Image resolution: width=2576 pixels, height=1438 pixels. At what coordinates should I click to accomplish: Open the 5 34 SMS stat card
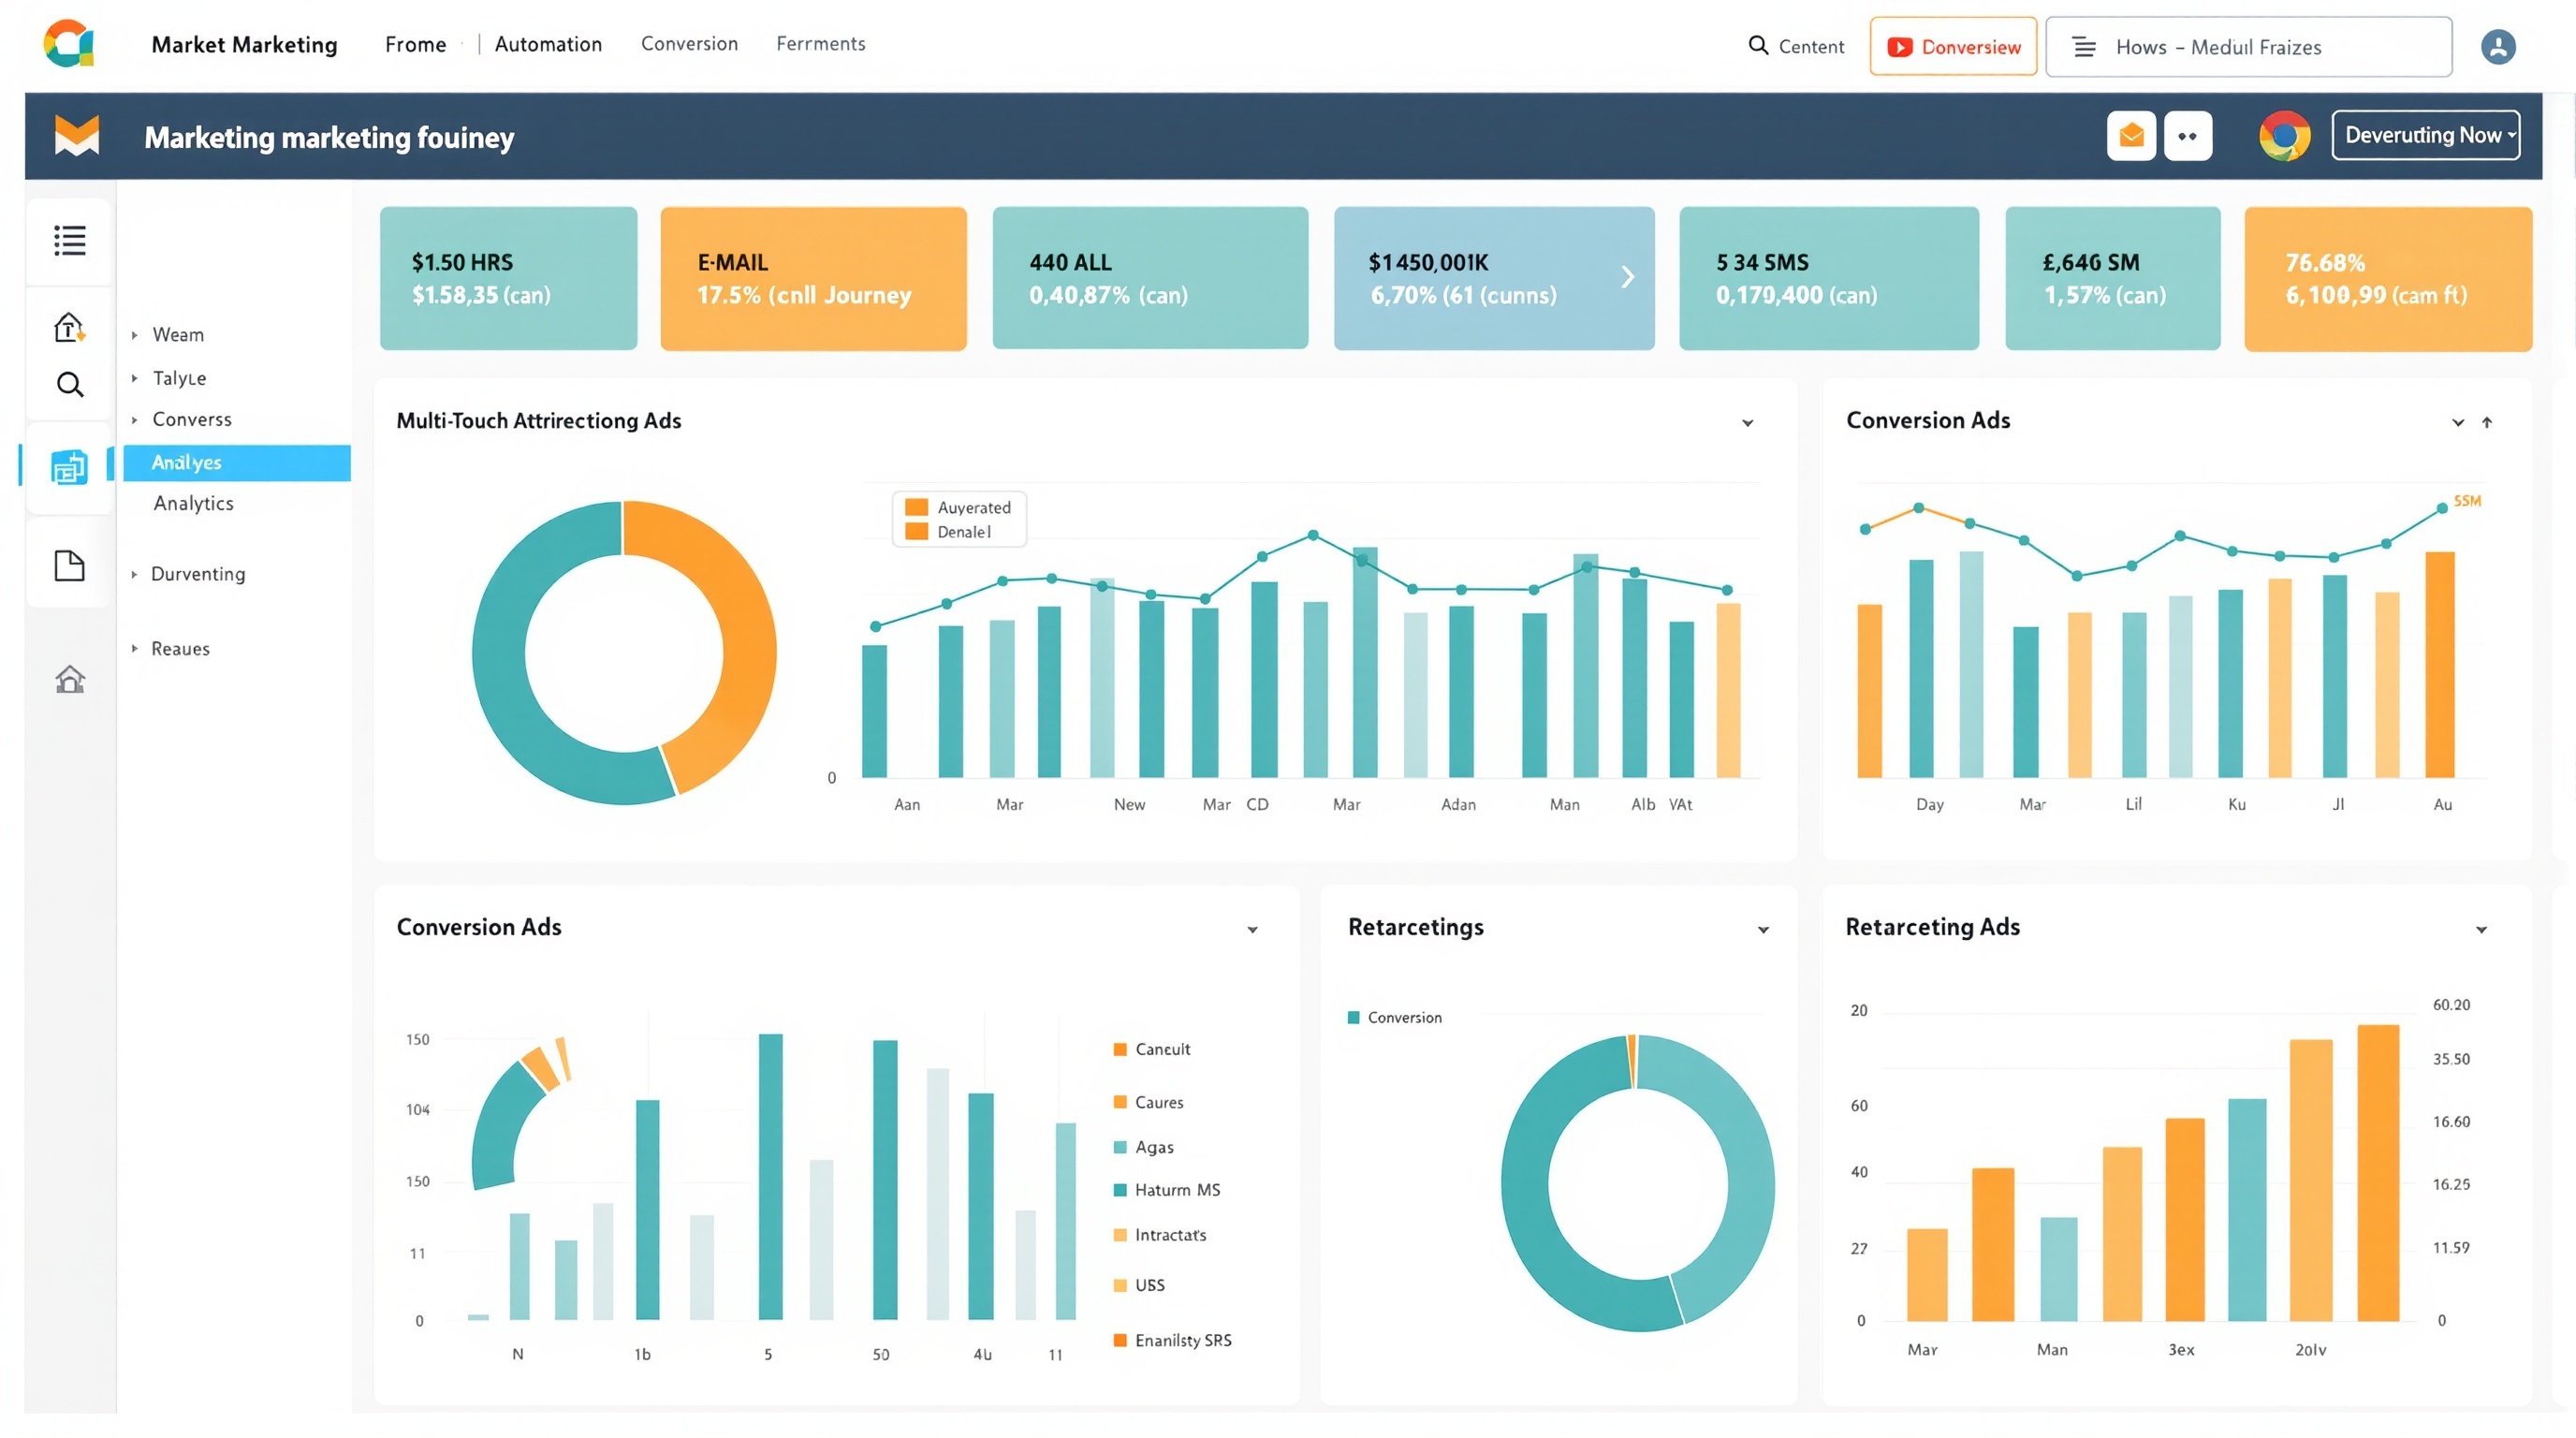coord(1829,278)
